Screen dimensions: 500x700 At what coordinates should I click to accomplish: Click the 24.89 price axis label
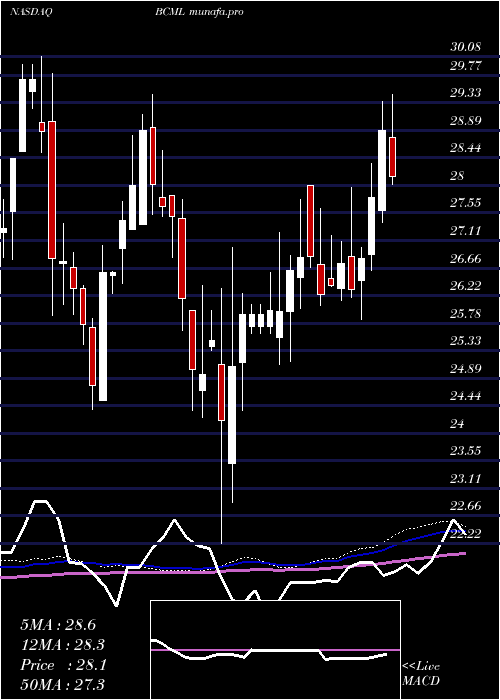466,368
